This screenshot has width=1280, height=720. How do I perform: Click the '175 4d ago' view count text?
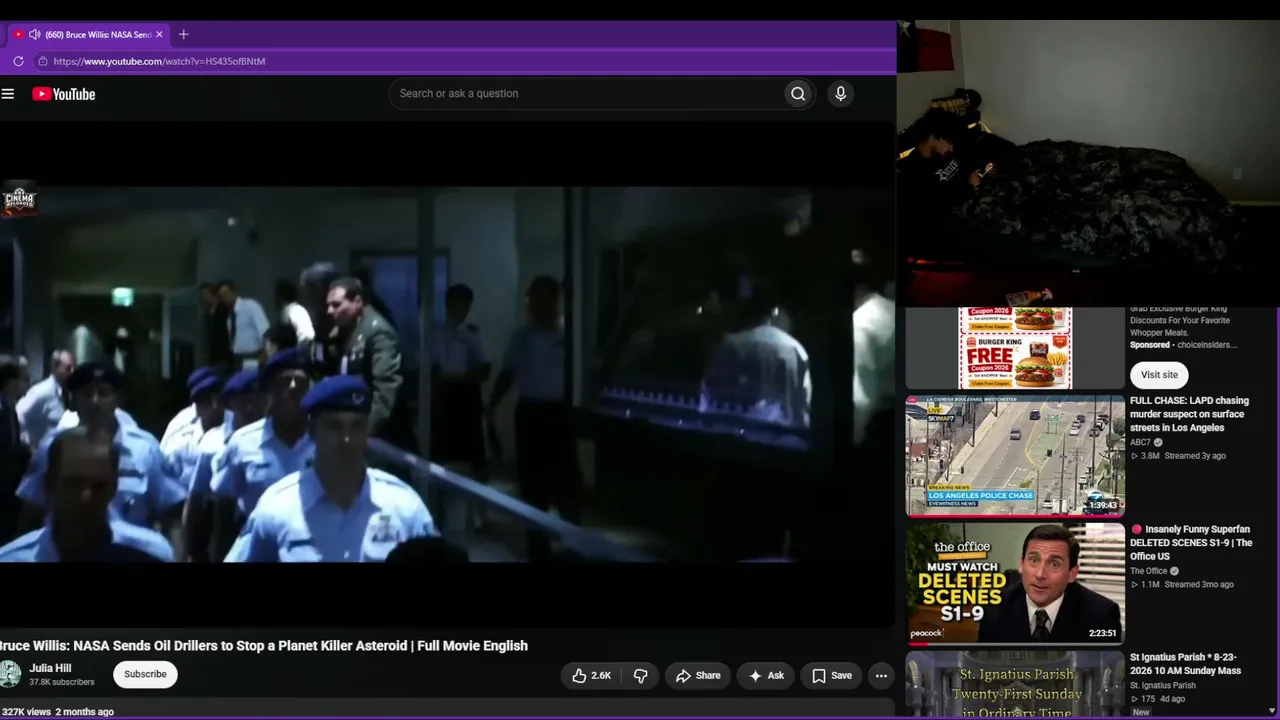click(1158, 699)
